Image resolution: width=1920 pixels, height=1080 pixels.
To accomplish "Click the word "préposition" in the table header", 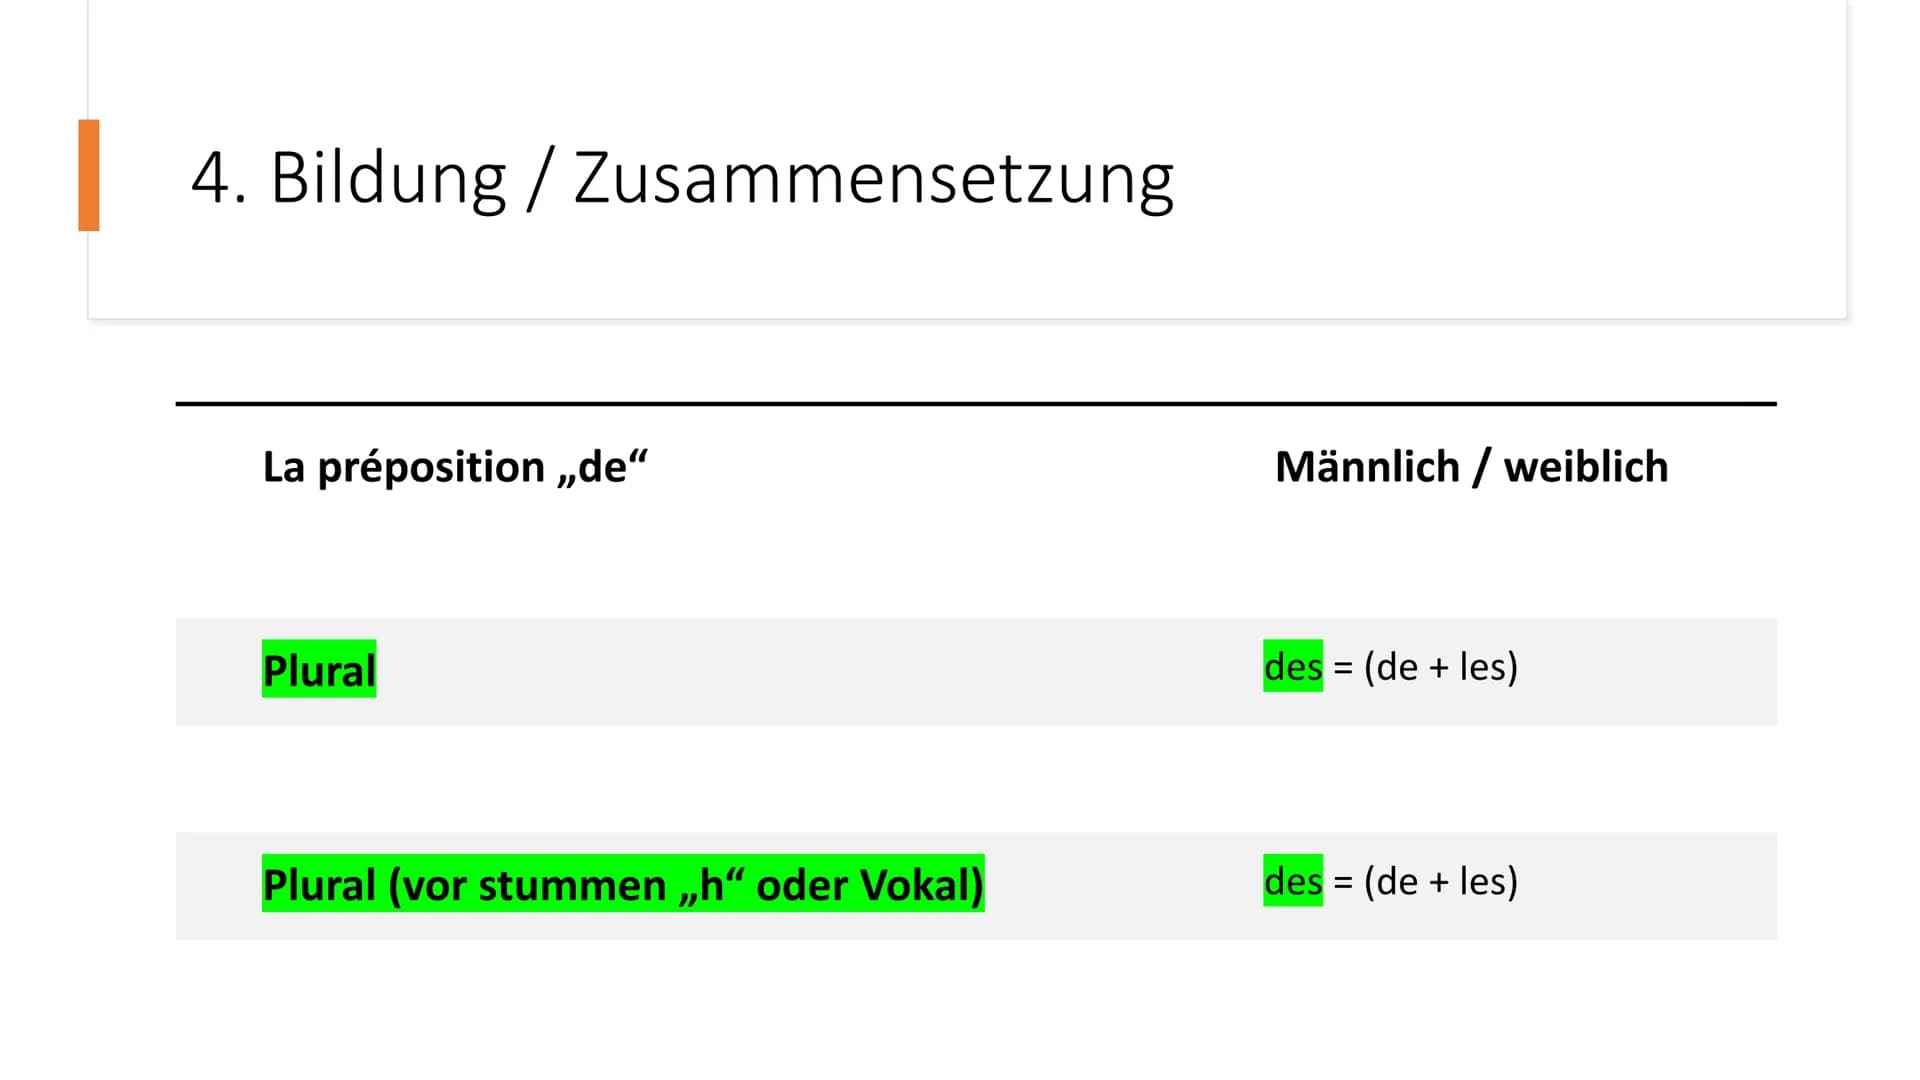I will click(431, 468).
